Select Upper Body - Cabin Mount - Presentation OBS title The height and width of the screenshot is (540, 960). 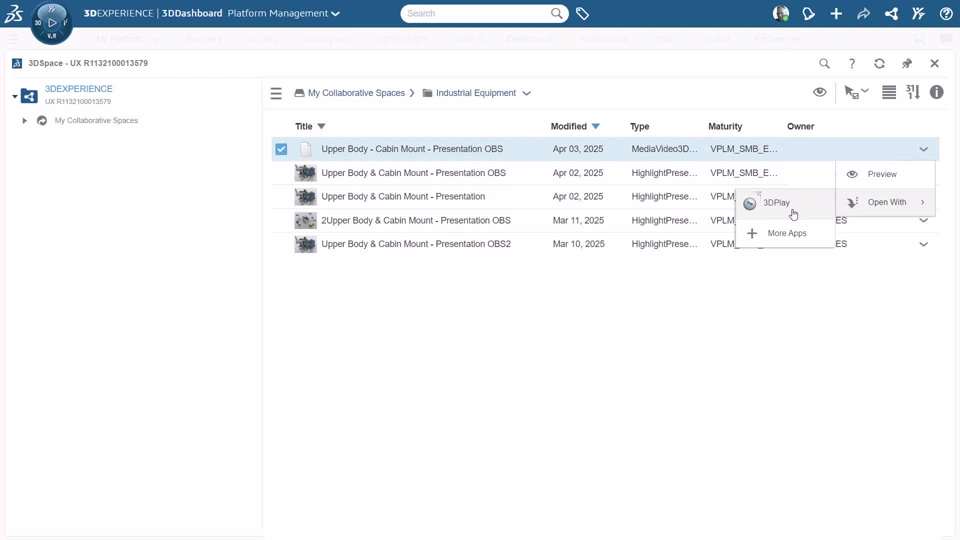click(412, 149)
